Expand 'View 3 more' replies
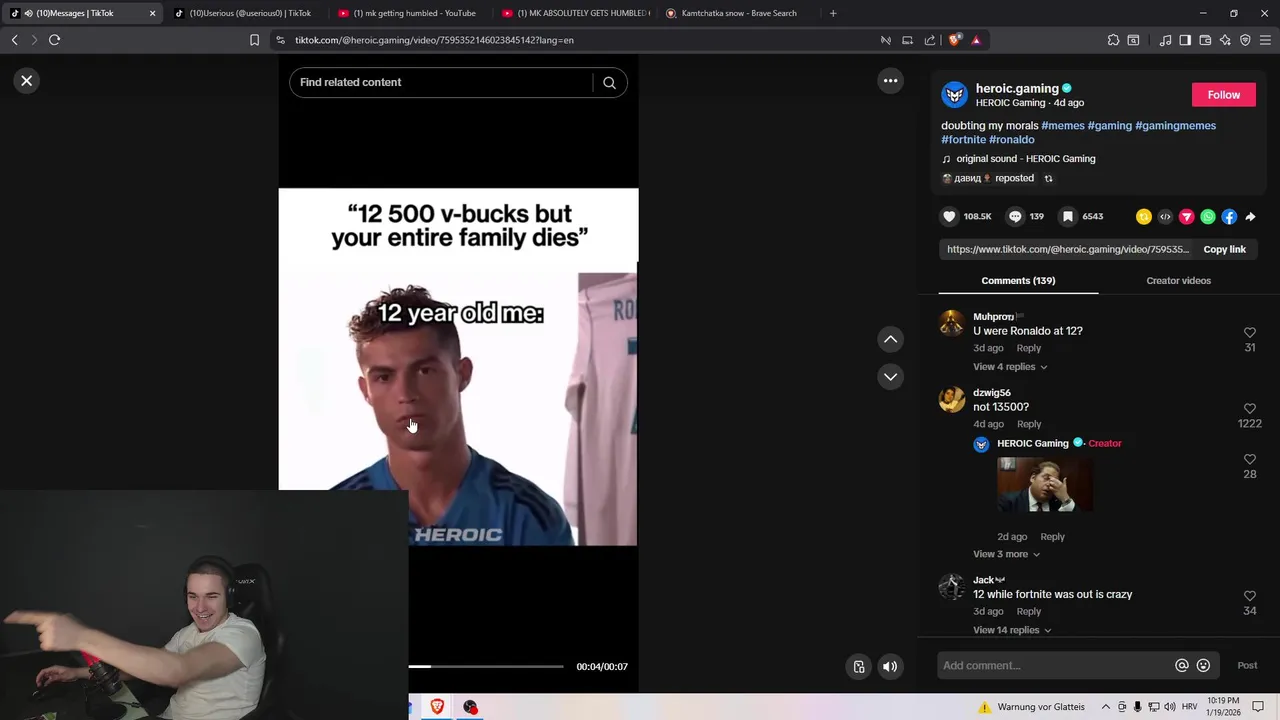1280x720 pixels. 1006,555
